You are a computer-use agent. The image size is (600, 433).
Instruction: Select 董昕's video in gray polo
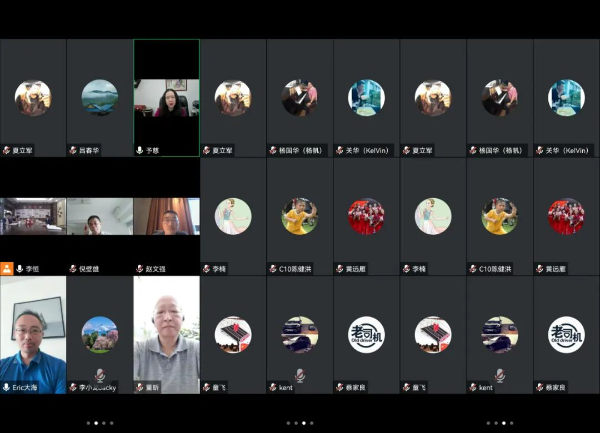point(166,335)
